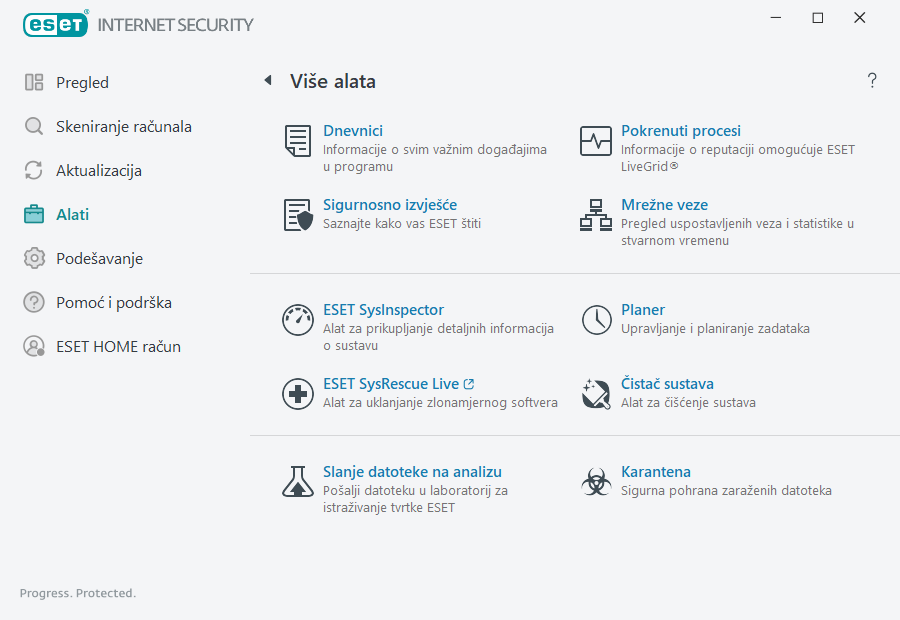The height and width of the screenshot is (620, 900).
Task: Select Skeniranje računala in sidebar
Action: 123,127
